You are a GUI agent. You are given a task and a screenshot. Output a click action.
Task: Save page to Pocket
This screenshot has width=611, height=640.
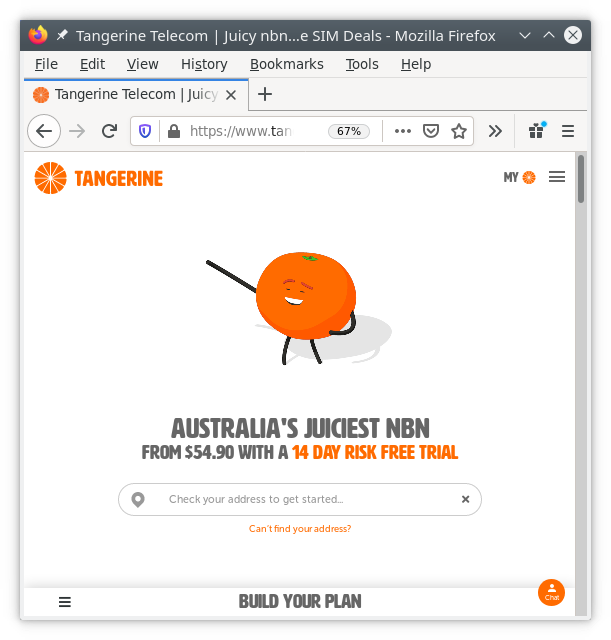click(431, 131)
